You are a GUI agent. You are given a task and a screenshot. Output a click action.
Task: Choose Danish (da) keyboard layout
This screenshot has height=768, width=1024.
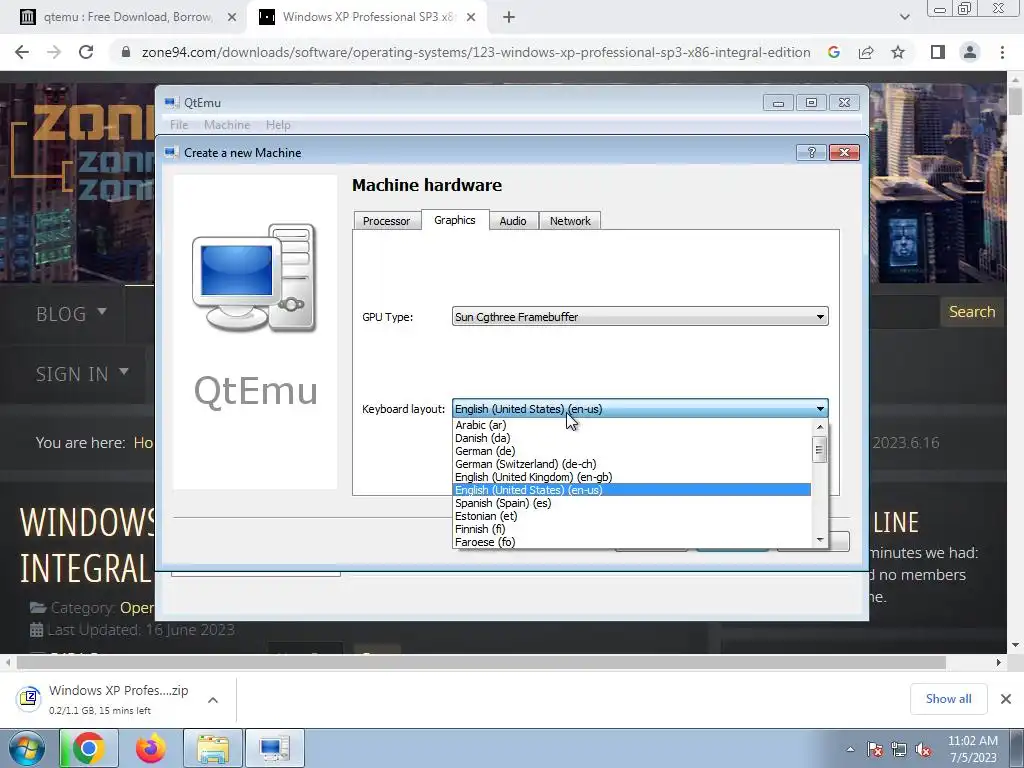tap(632, 438)
